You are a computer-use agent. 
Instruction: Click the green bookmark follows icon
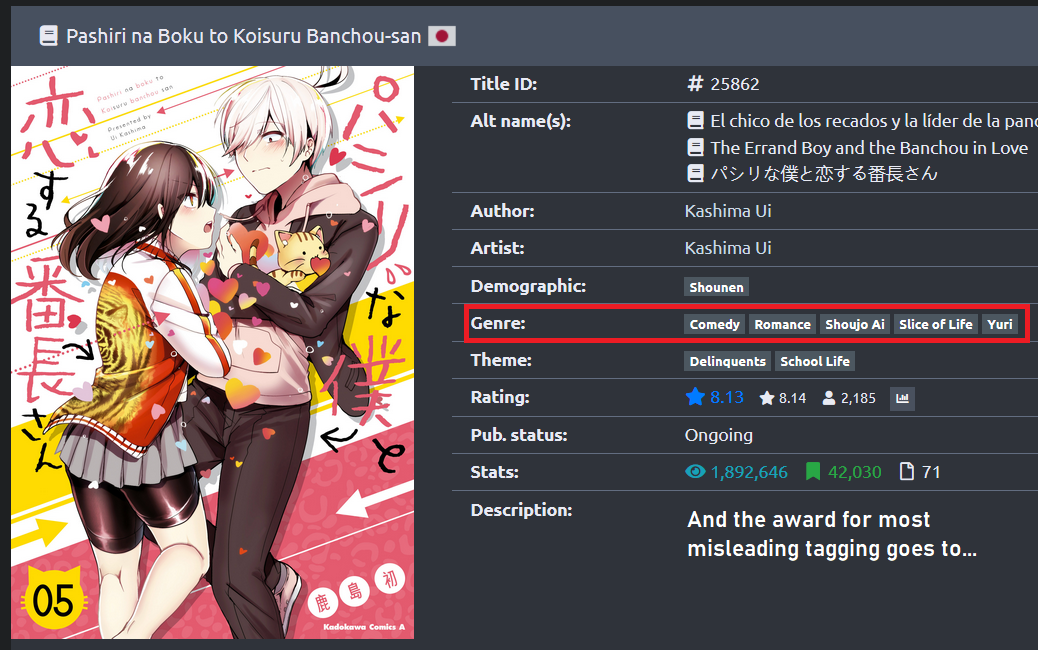812,472
